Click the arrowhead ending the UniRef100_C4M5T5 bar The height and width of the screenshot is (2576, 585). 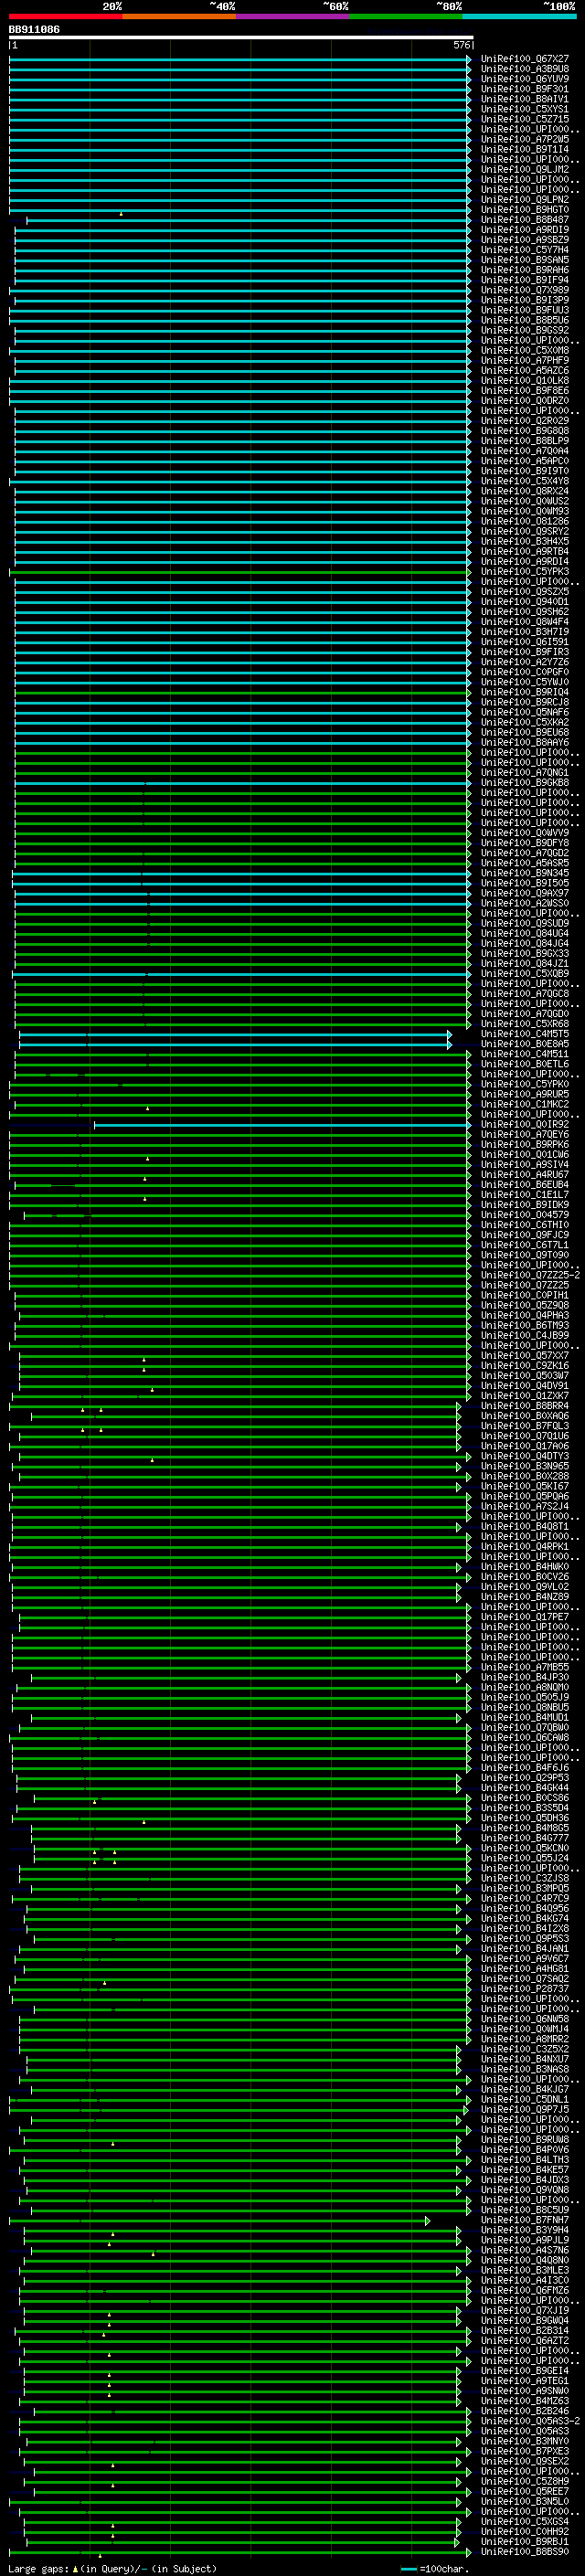[449, 1034]
